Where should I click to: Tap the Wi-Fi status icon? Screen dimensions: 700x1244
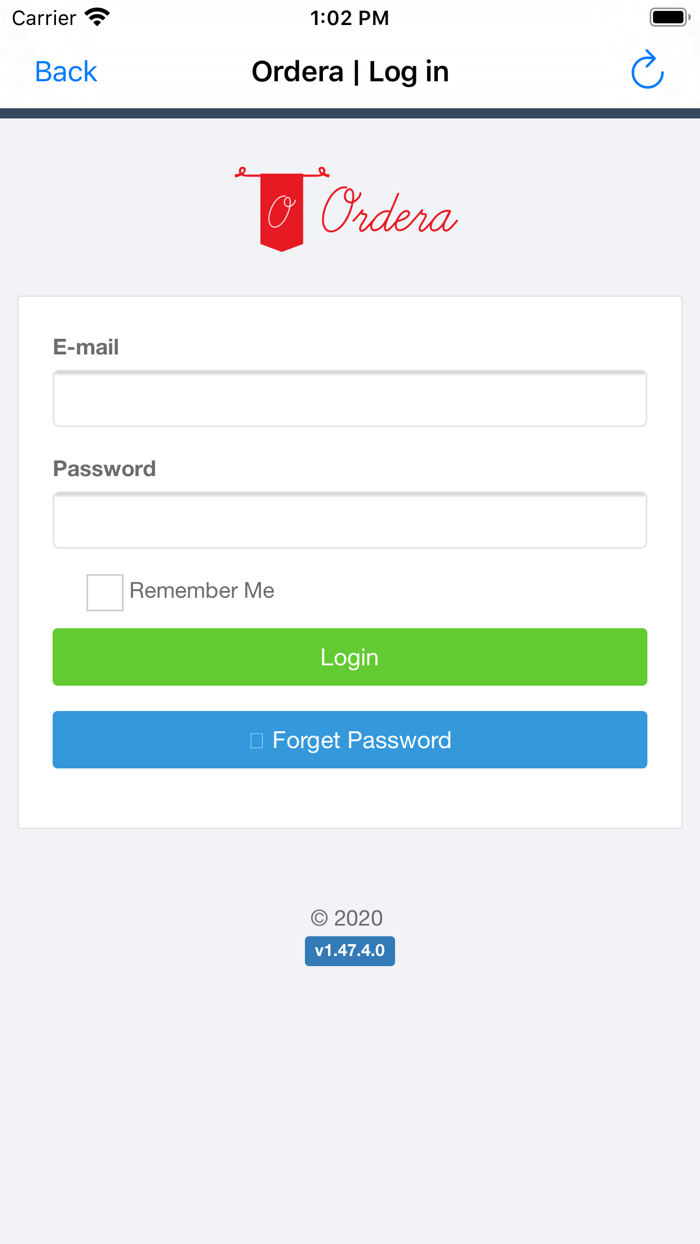click(97, 18)
